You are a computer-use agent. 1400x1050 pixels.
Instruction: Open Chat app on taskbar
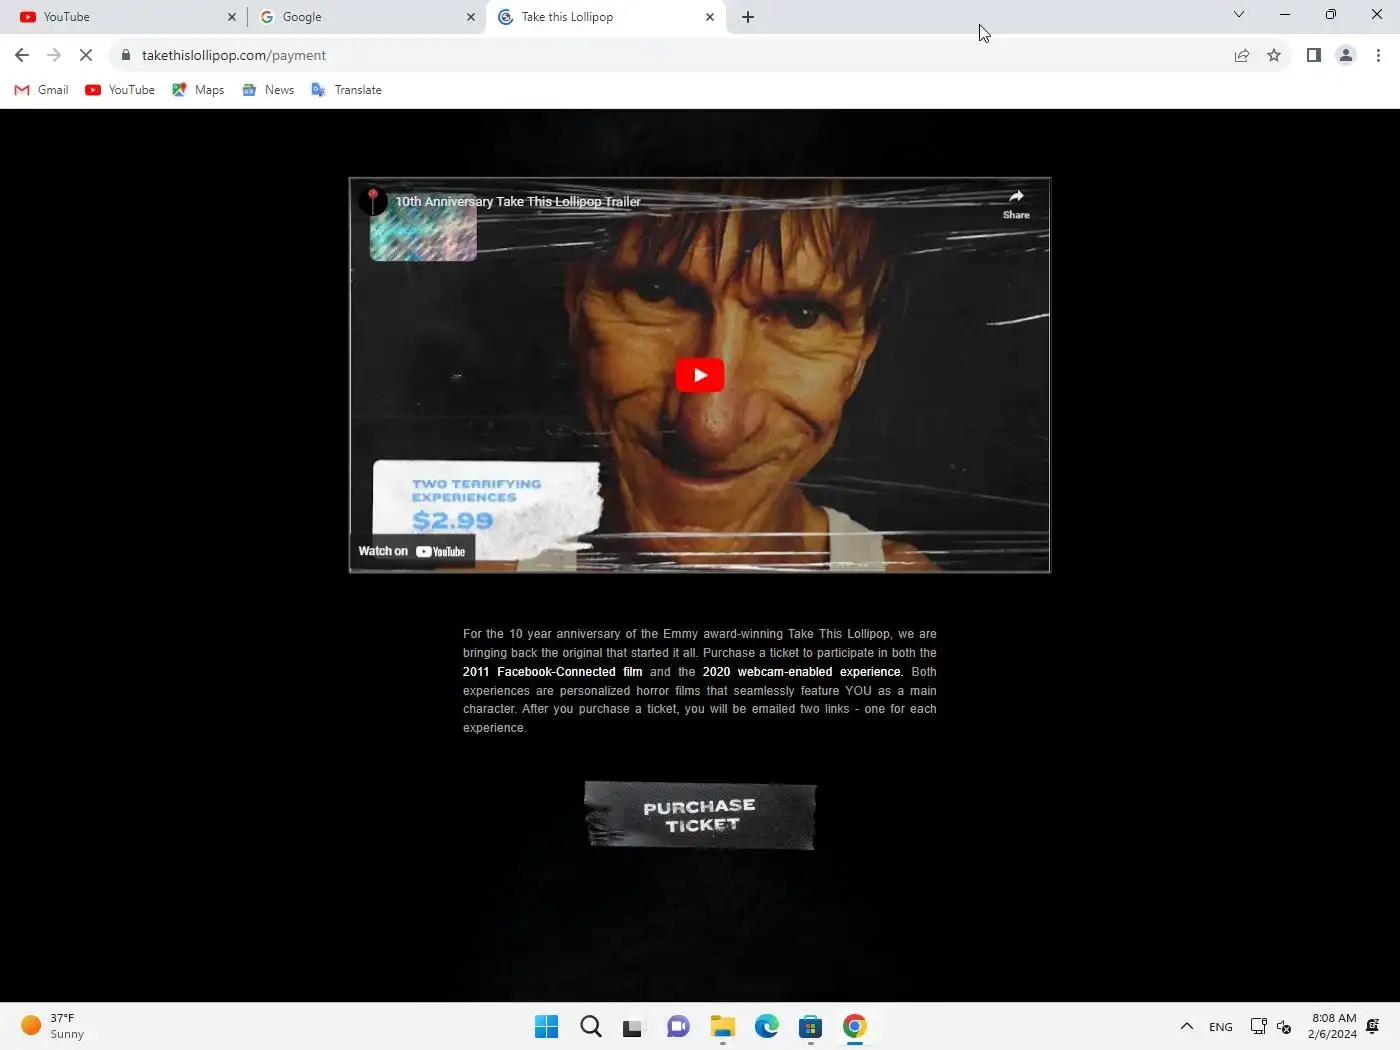(x=678, y=1027)
